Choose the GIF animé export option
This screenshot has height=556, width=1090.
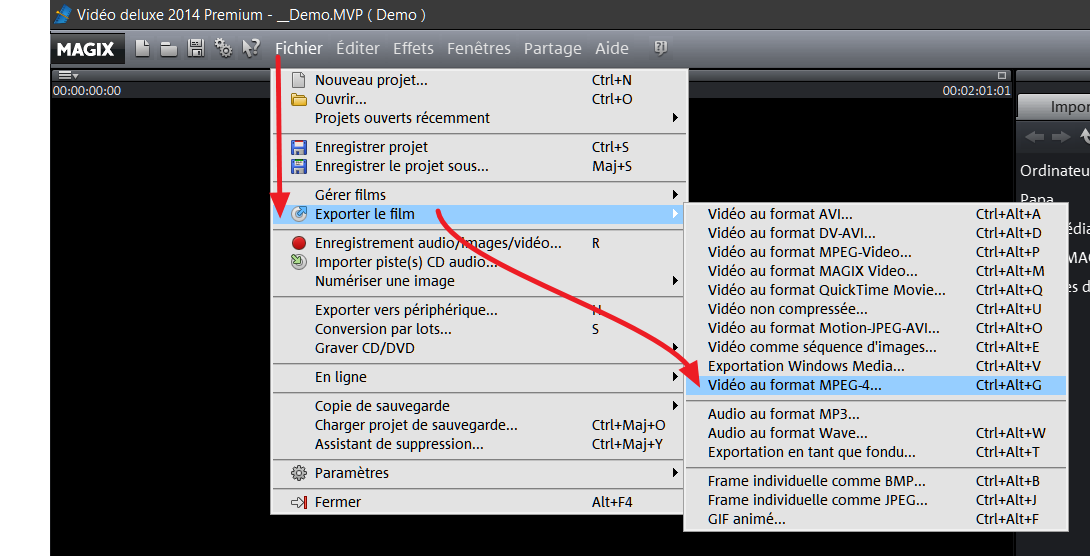746,519
